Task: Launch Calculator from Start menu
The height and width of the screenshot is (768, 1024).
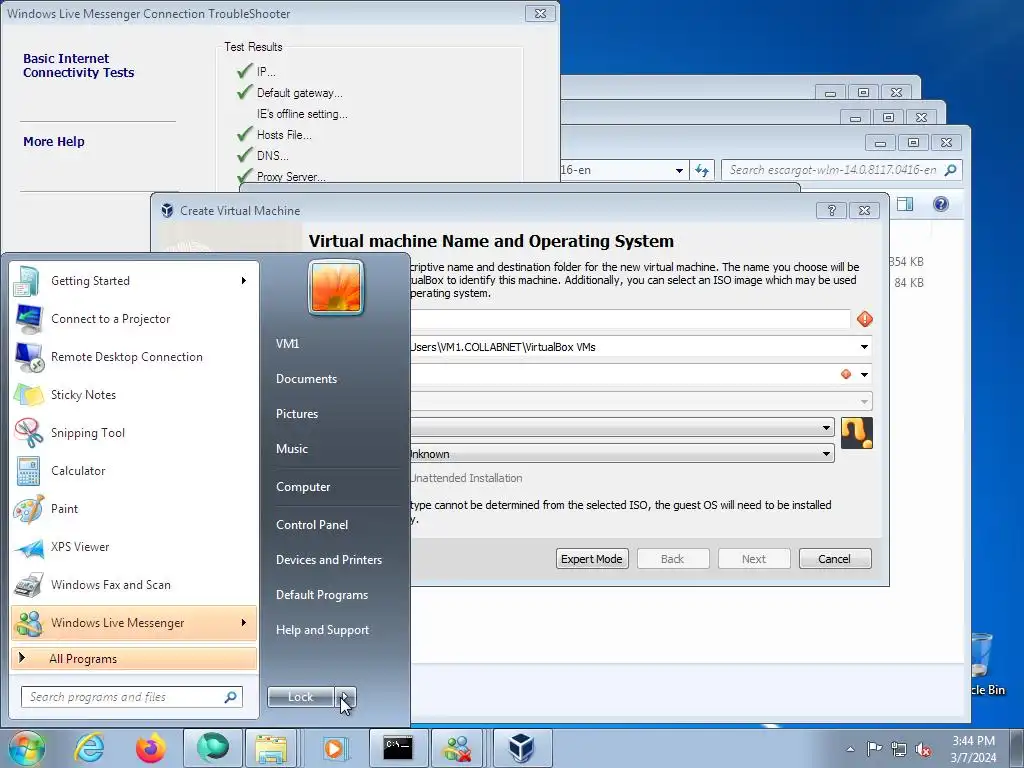Action: (x=134, y=471)
